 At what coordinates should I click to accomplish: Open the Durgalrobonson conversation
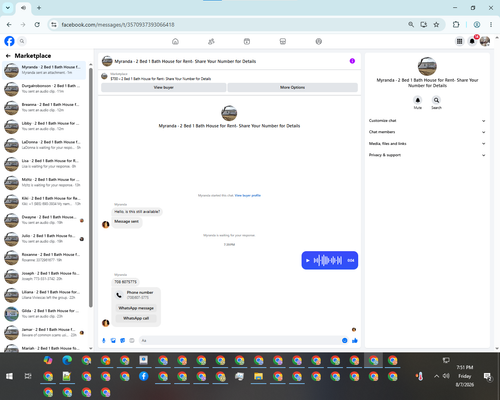coord(44,89)
